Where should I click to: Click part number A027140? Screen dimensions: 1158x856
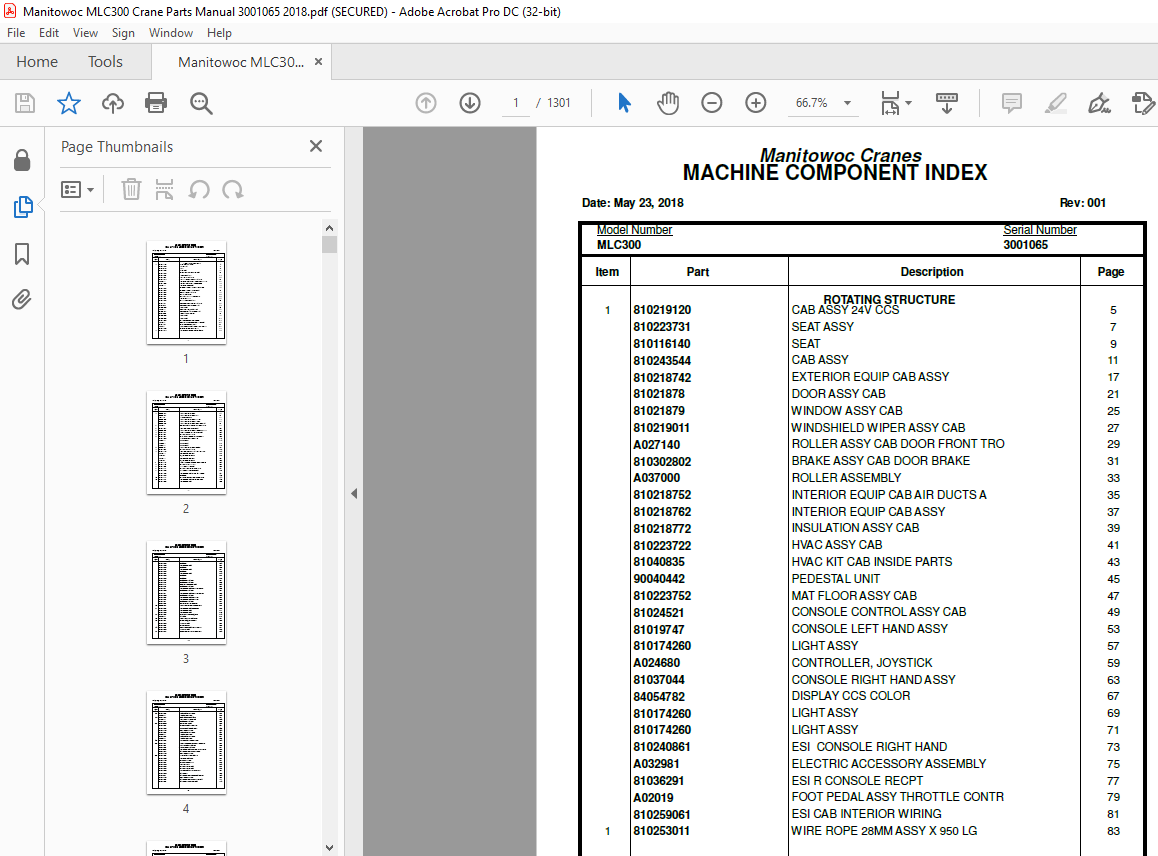click(x=657, y=445)
